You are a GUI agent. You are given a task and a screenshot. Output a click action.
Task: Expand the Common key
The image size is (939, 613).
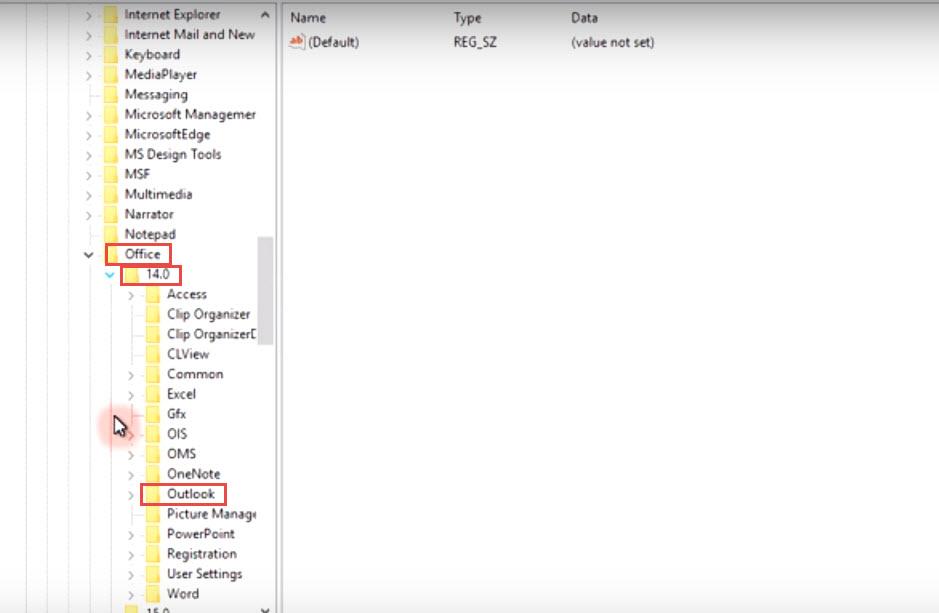coord(131,375)
